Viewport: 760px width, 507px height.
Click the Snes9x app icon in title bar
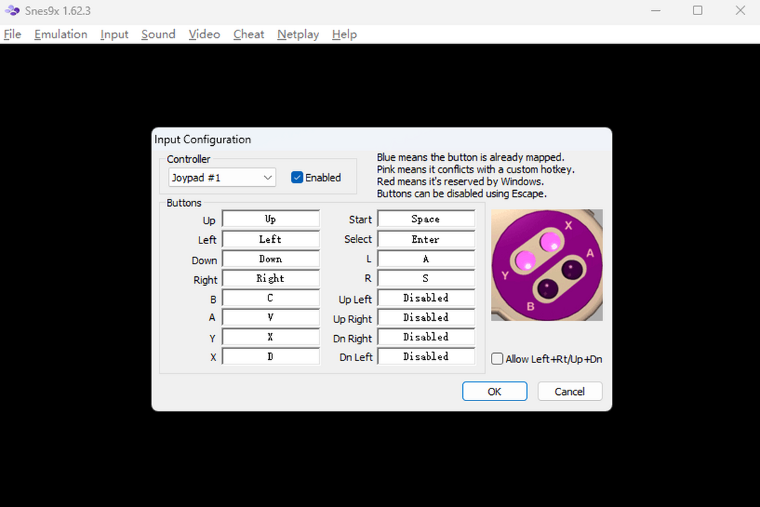[x=12, y=10]
